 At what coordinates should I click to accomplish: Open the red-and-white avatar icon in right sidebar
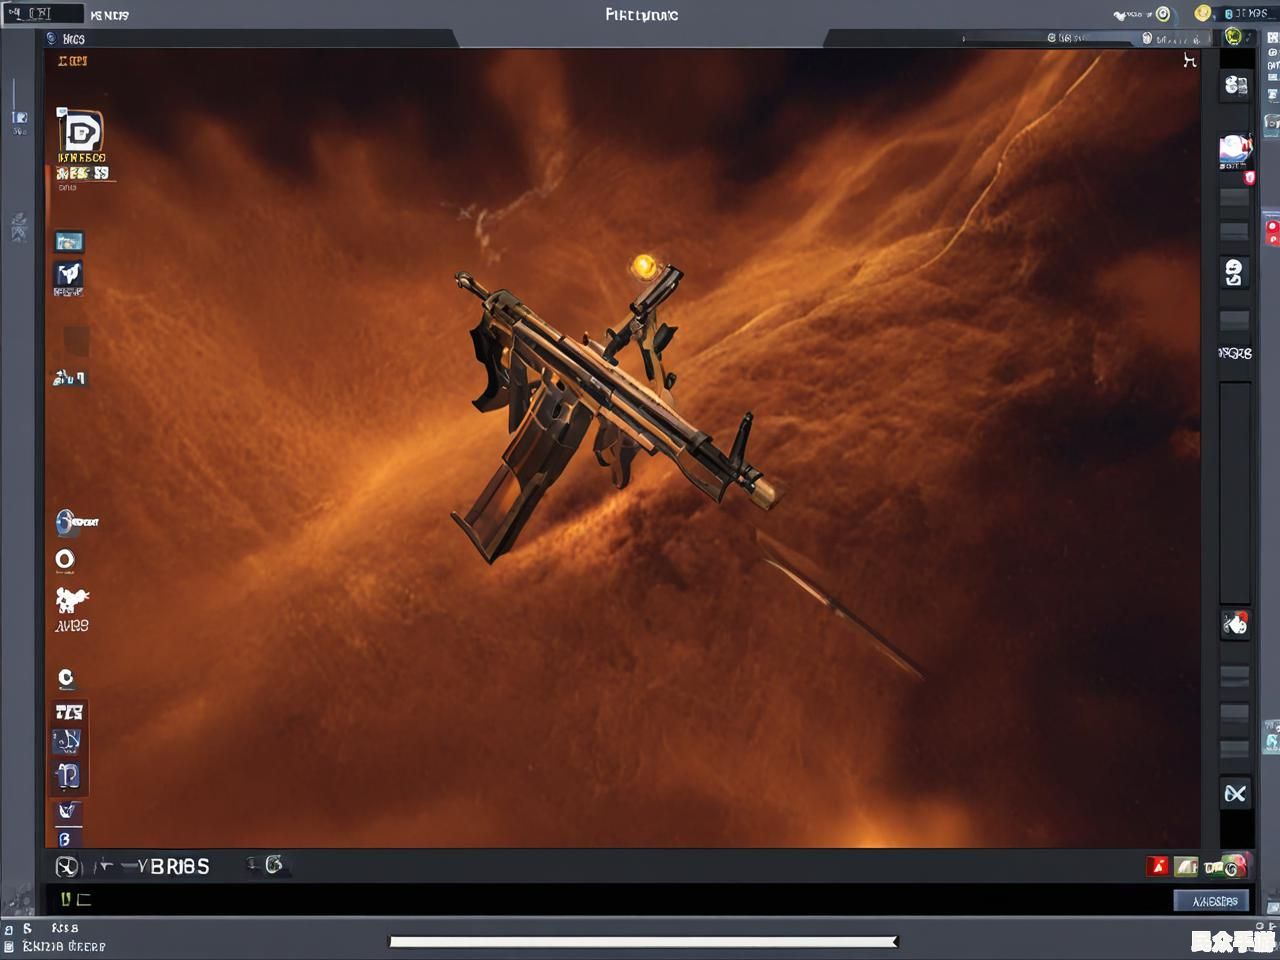point(1235,149)
